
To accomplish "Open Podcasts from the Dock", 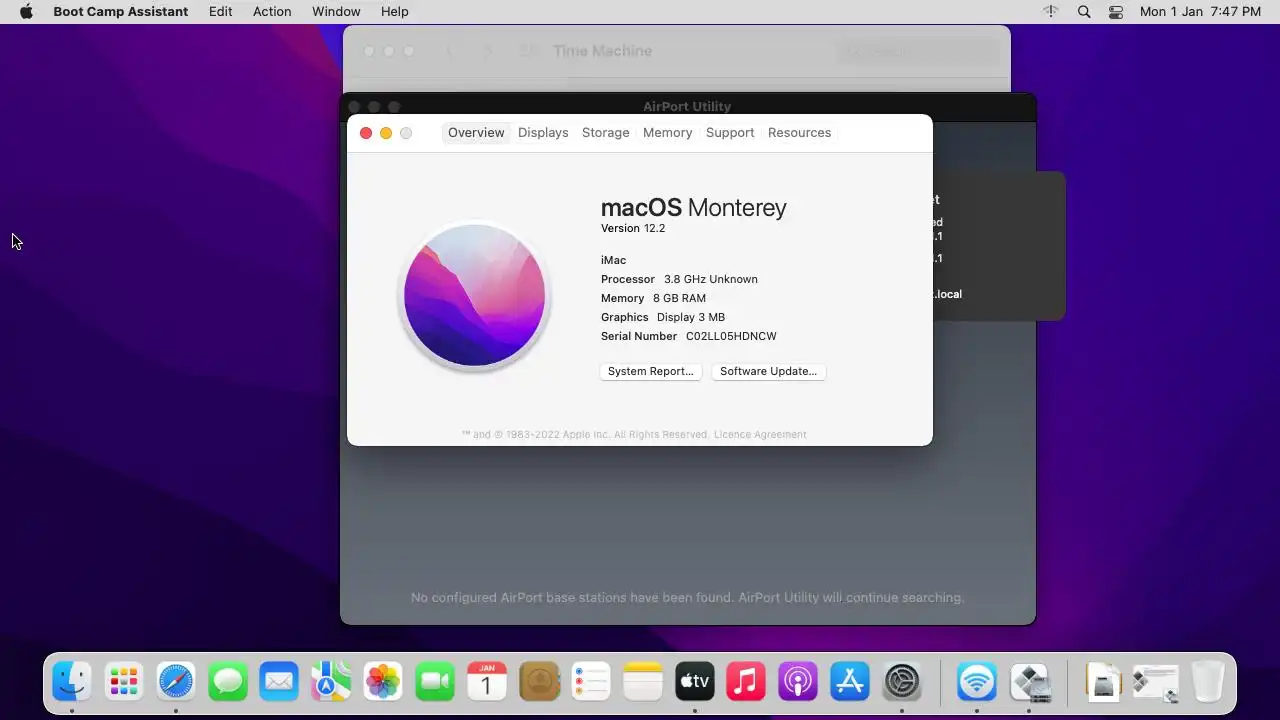I will [x=798, y=682].
